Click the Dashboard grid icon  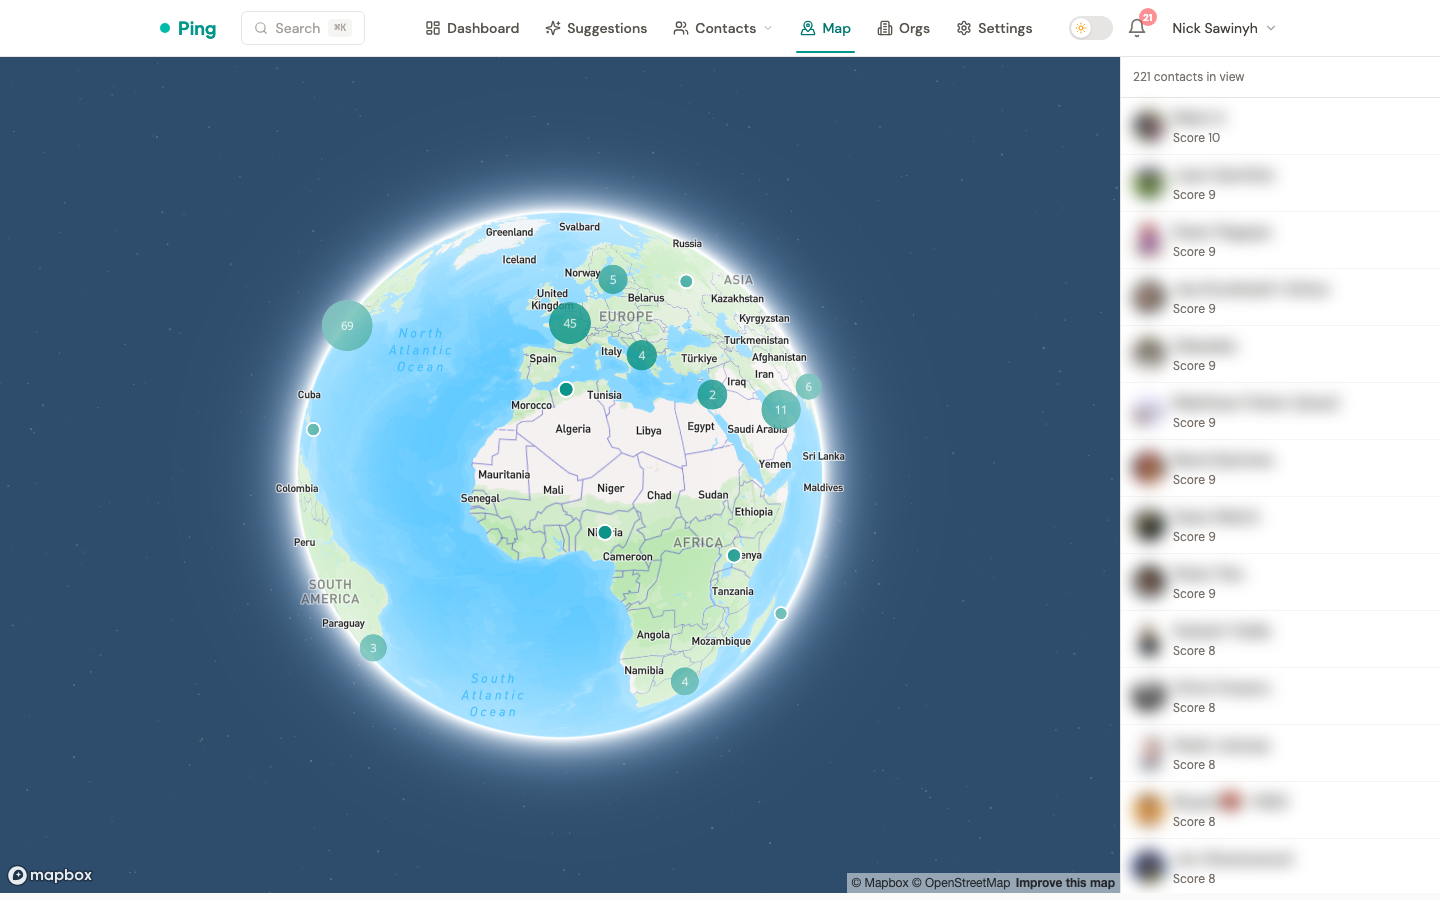pos(433,28)
